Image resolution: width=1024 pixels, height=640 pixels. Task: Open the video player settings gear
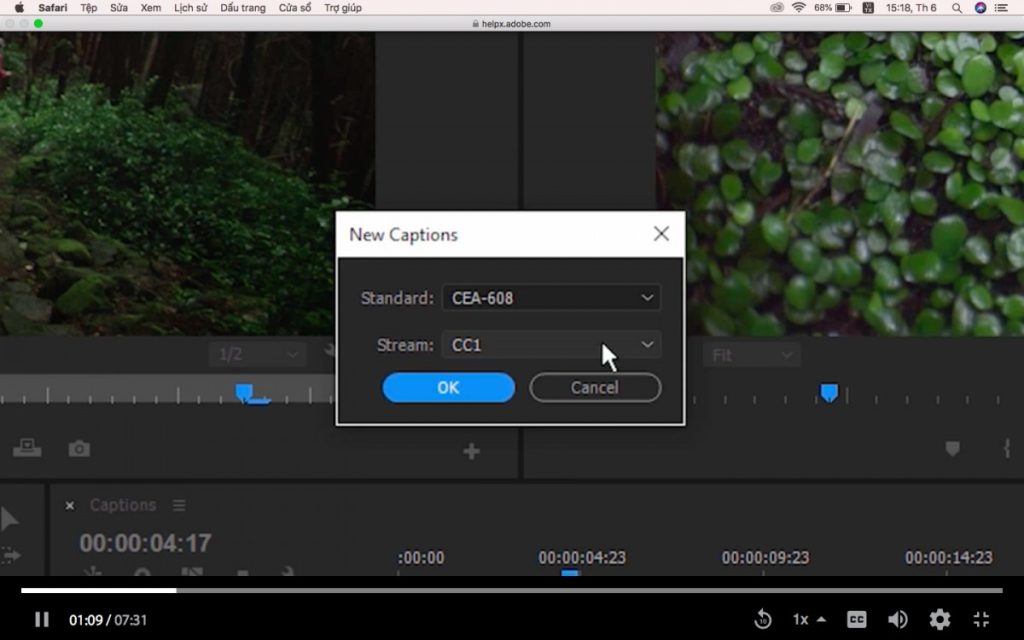[938, 619]
